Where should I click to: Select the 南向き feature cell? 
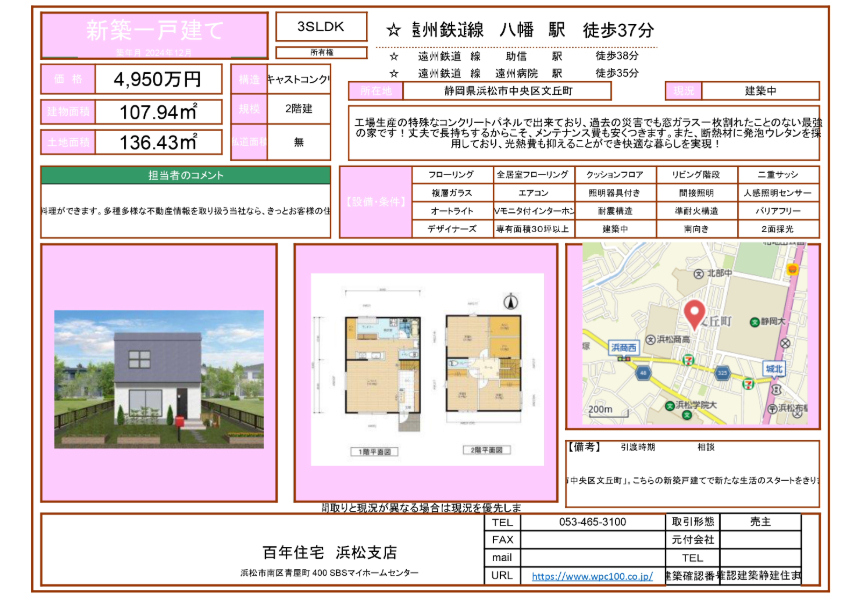(696, 229)
